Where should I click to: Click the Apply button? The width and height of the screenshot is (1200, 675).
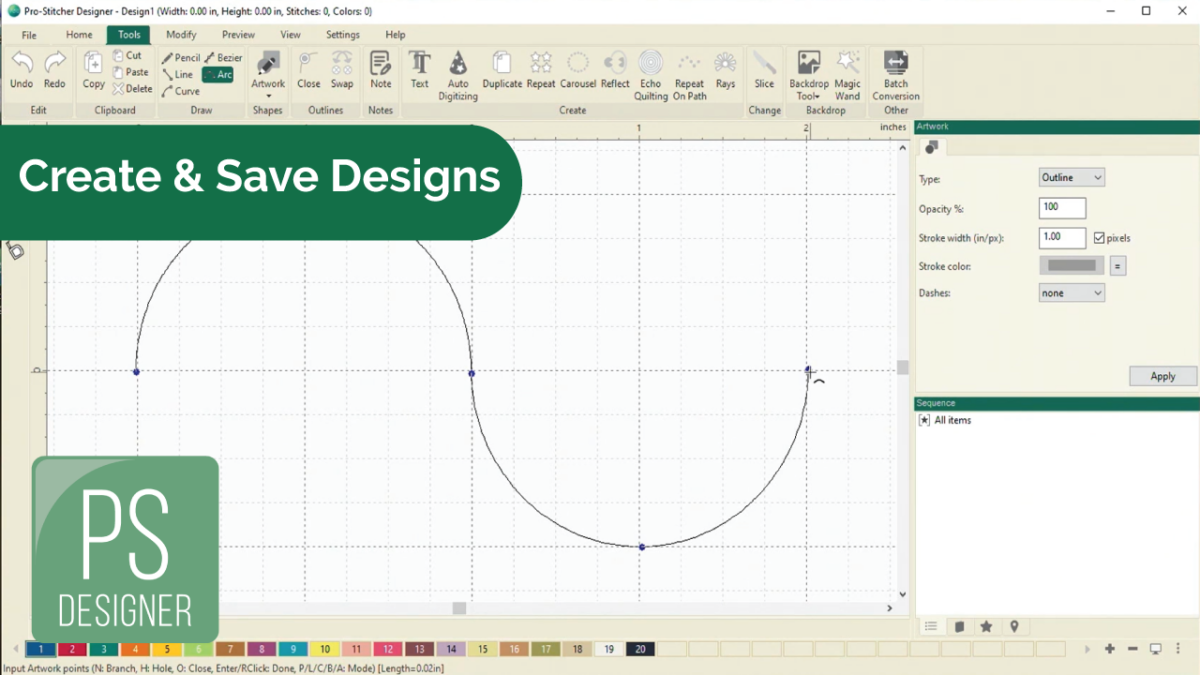point(1162,376)
